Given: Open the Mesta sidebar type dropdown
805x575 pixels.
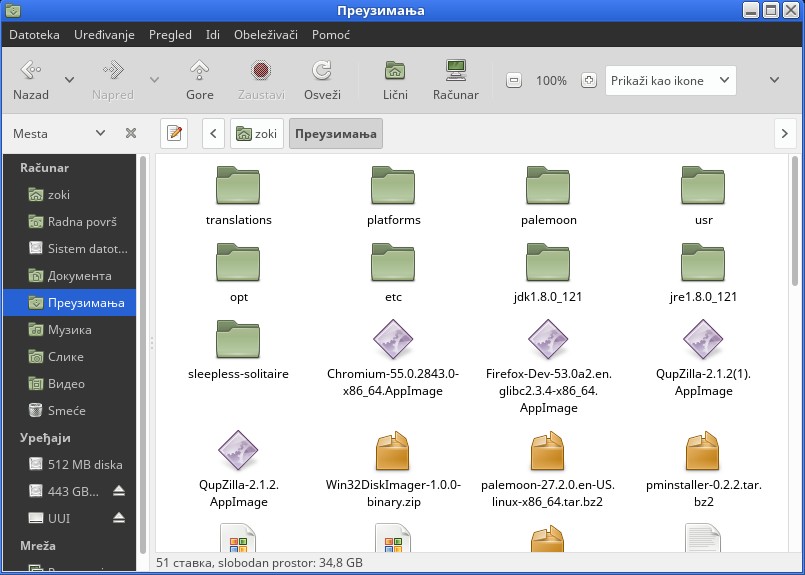Looking at the screenshot, I should 100,133.
